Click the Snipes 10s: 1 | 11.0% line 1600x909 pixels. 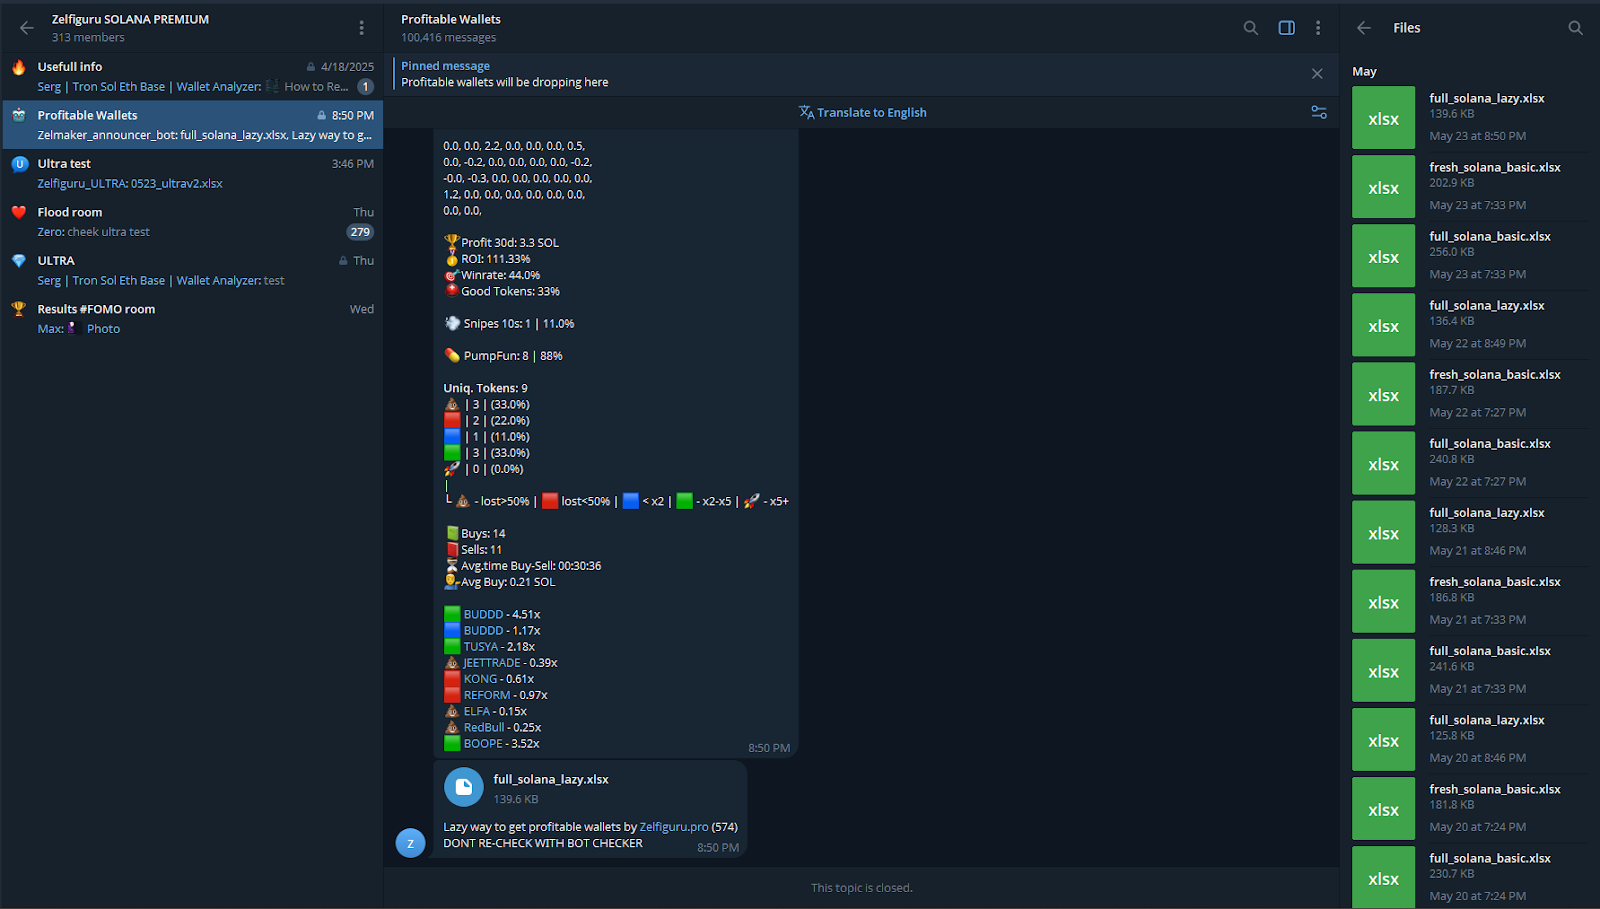[509, 324]
